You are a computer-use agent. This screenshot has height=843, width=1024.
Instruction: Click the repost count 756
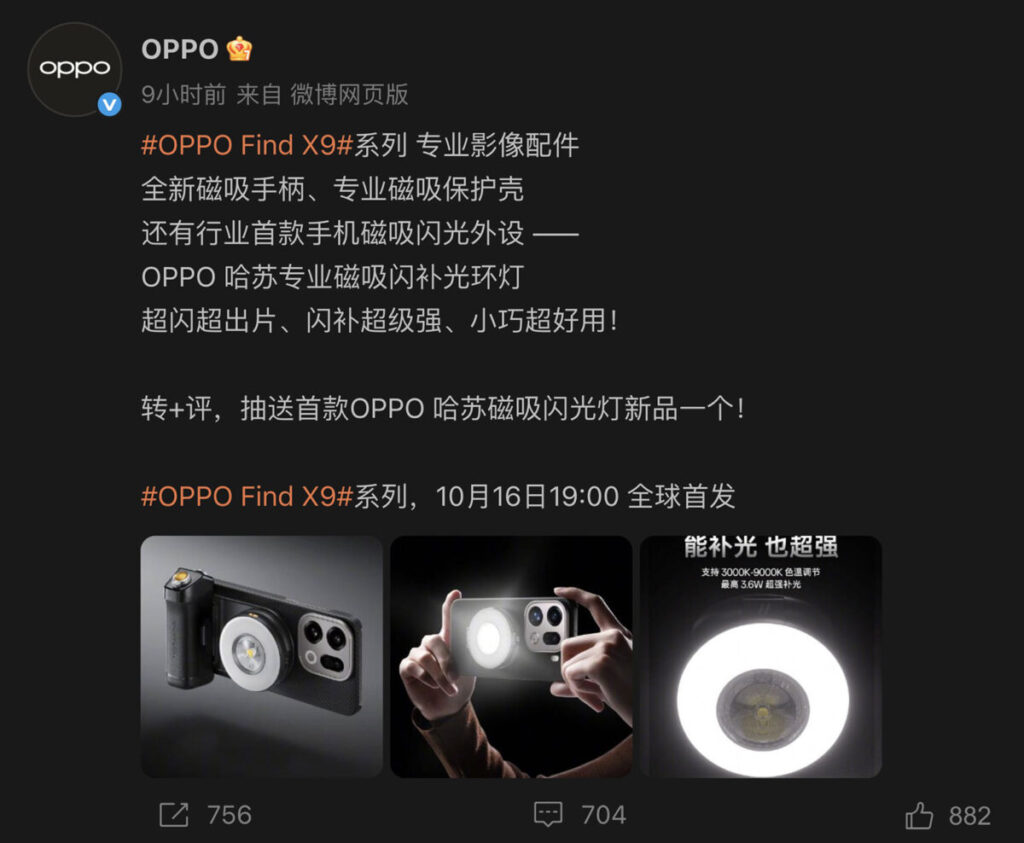pos(229,815)
